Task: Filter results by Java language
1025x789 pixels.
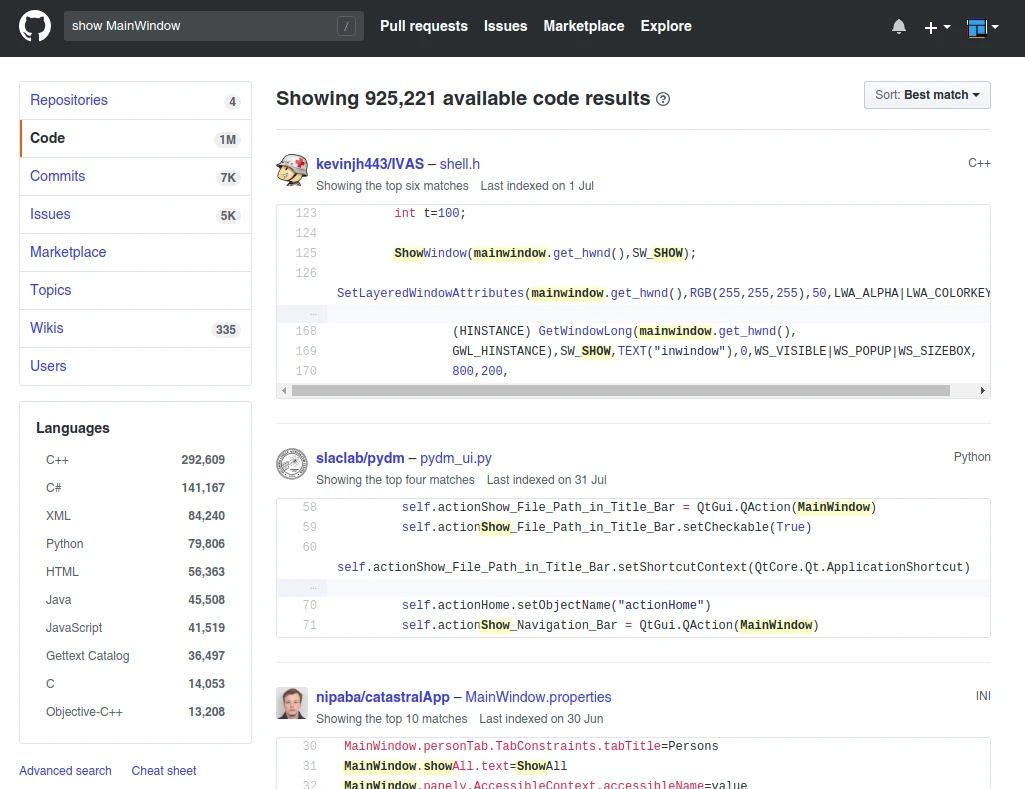Action: tap(135, 600)
